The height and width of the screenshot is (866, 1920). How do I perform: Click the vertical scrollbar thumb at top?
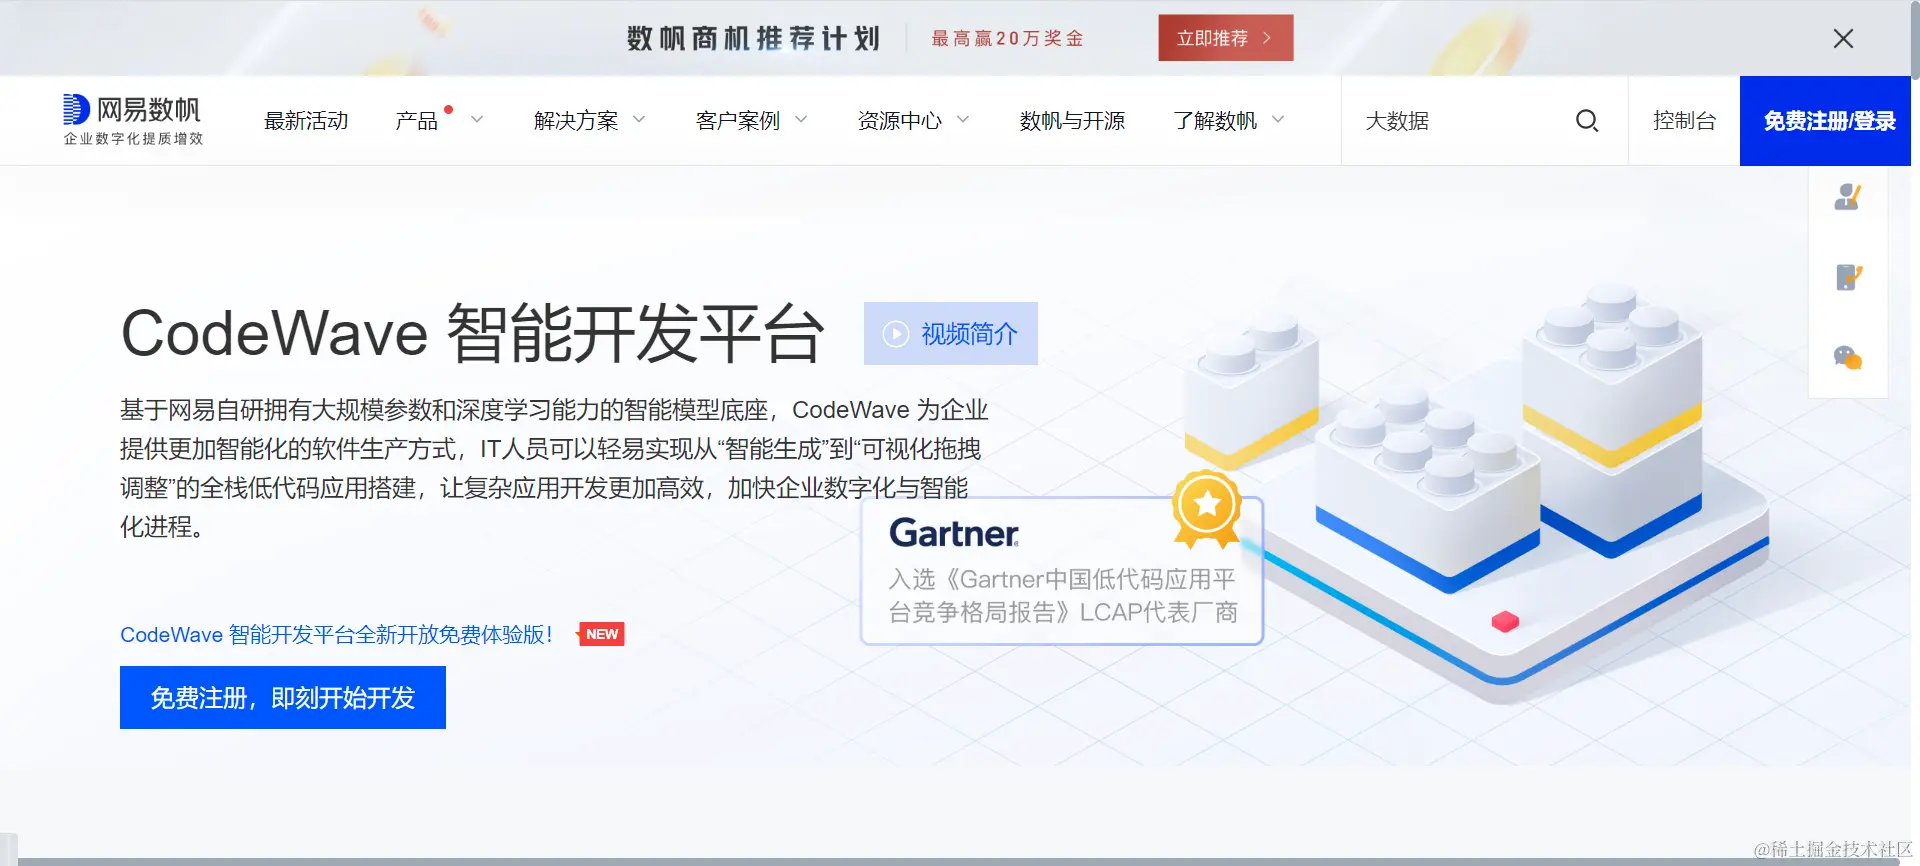[1915, 40]
